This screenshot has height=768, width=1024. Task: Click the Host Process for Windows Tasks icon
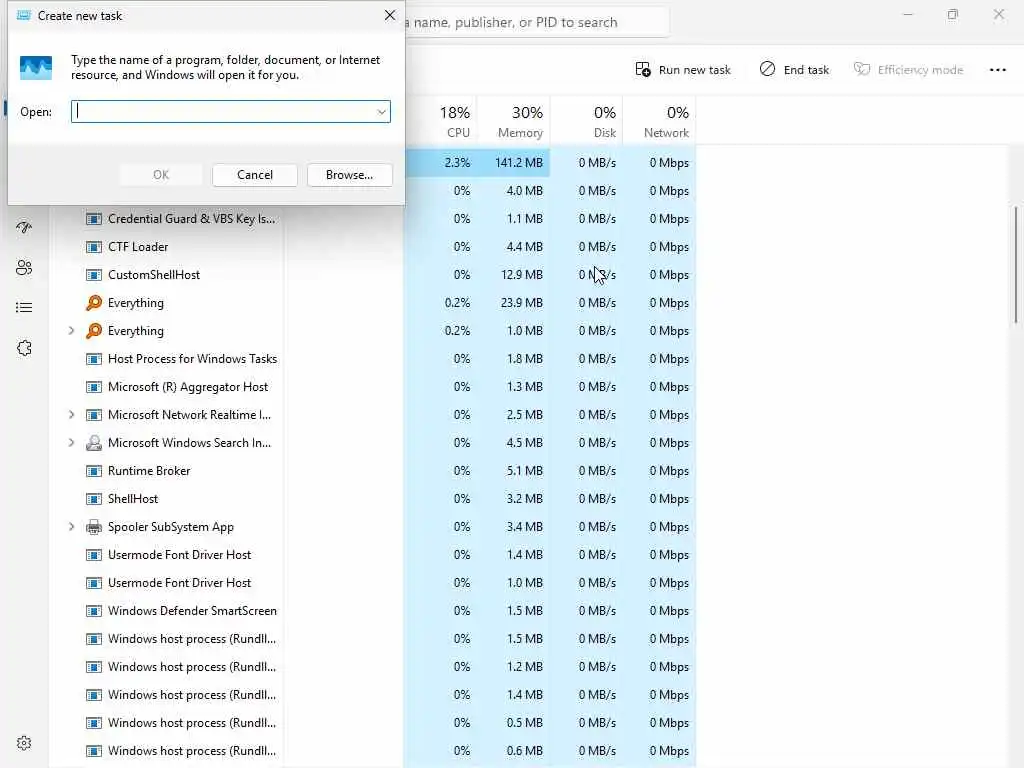pos(94,359)
